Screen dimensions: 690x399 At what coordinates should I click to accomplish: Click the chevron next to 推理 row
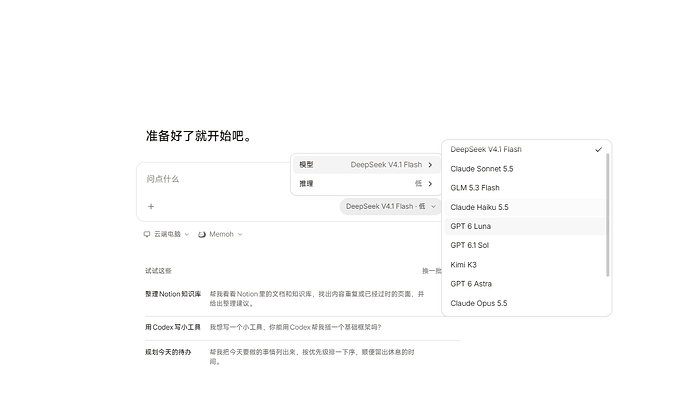coord(430,184)
